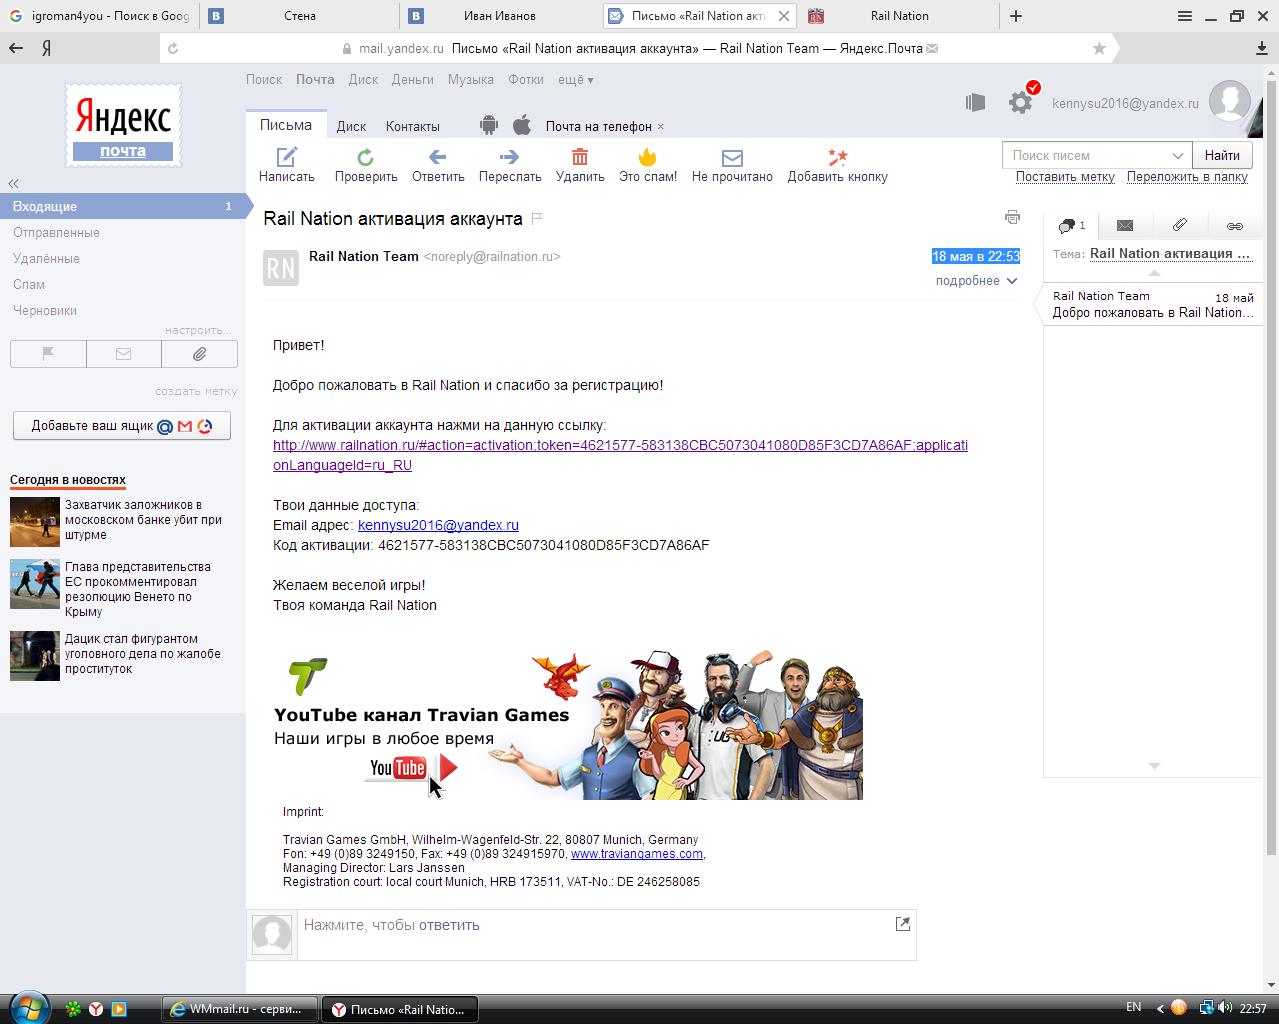Filter letters with attachments in sidebar
The image size is (1279, 1024).
199,354
